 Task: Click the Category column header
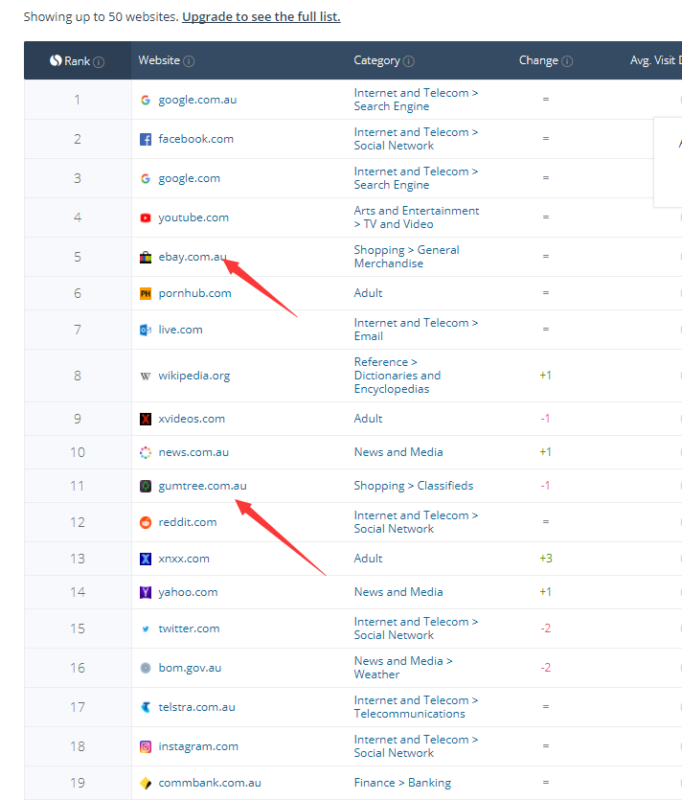pyautogui.click(x=377, y=60)
